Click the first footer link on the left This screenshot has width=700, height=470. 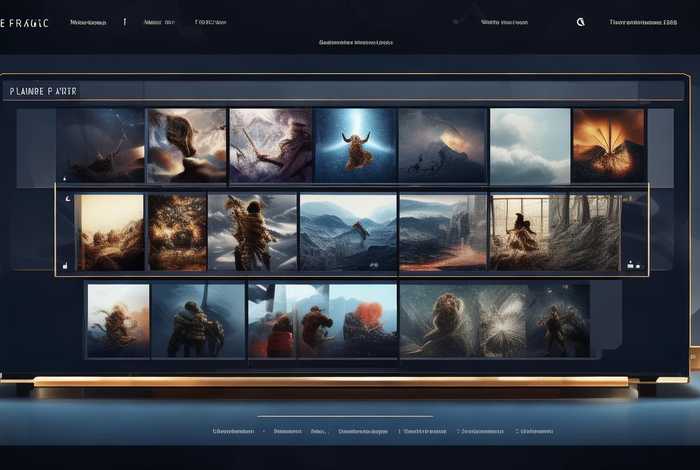[231, 431]
